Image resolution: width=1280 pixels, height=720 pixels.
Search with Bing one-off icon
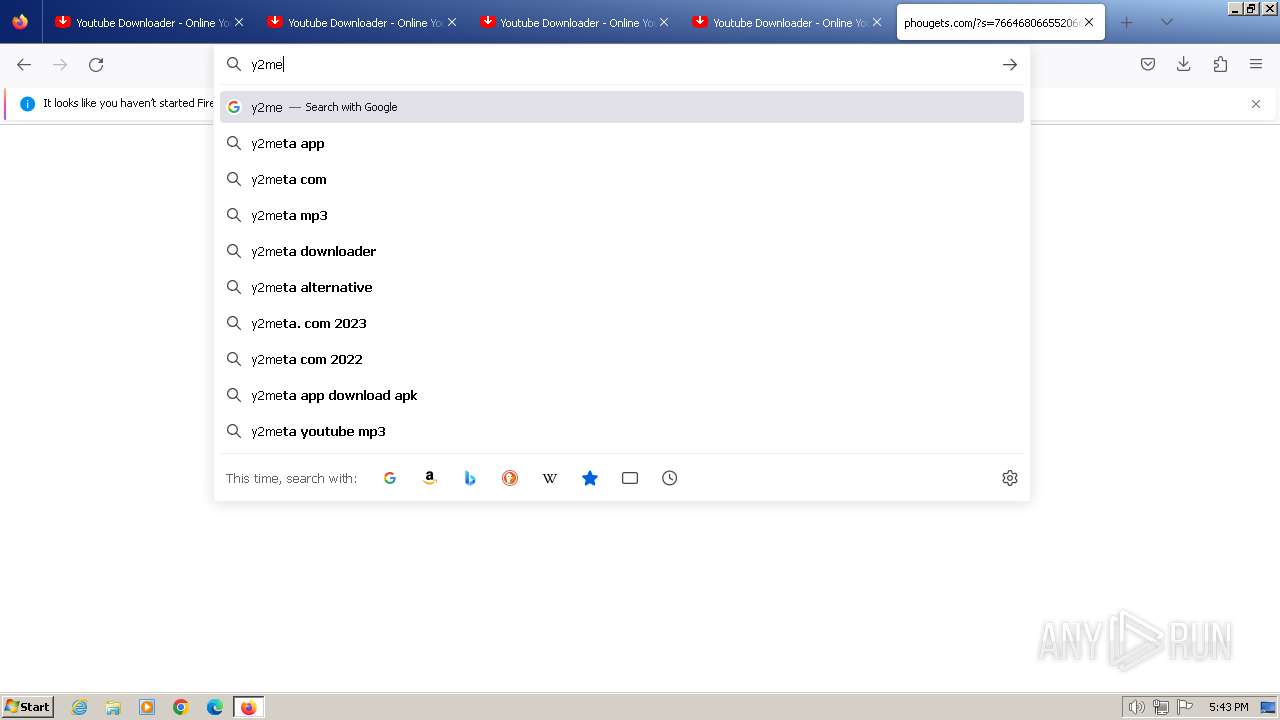[x=470, y=478]
